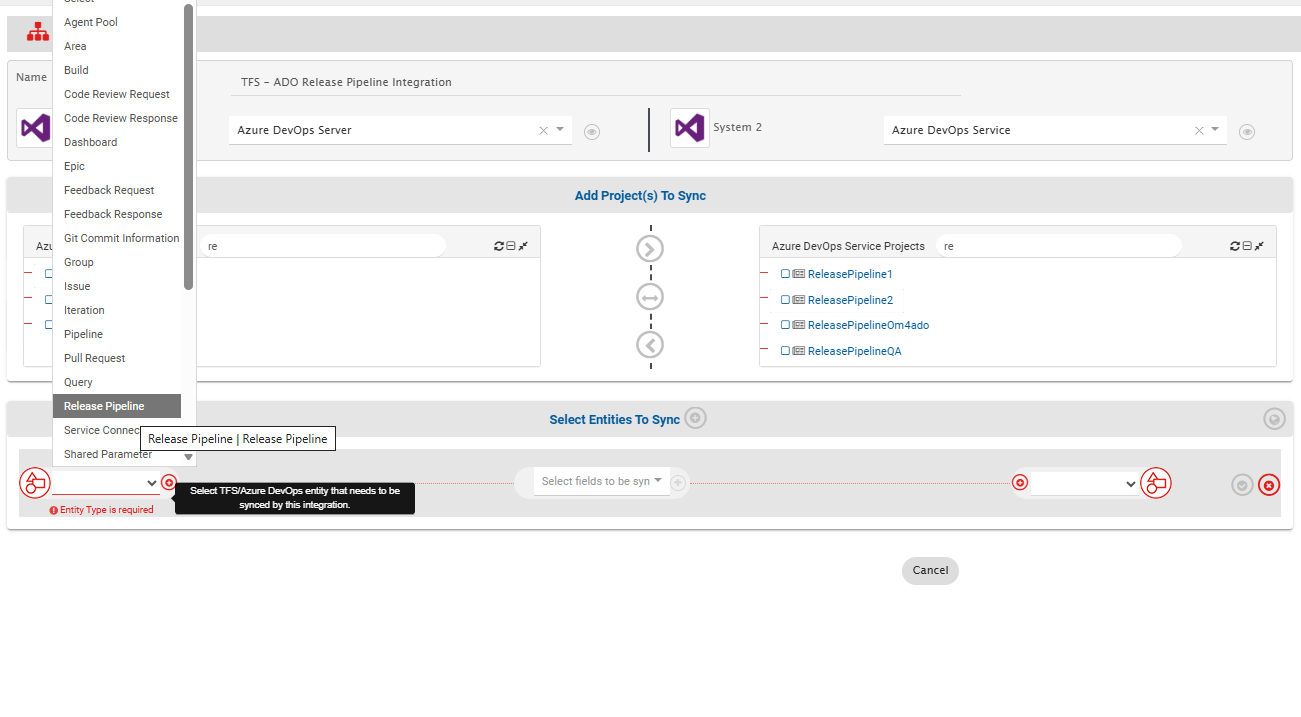
Task: Refresh the Azure DevOps Service Projects list
Action: [1234, 246]
